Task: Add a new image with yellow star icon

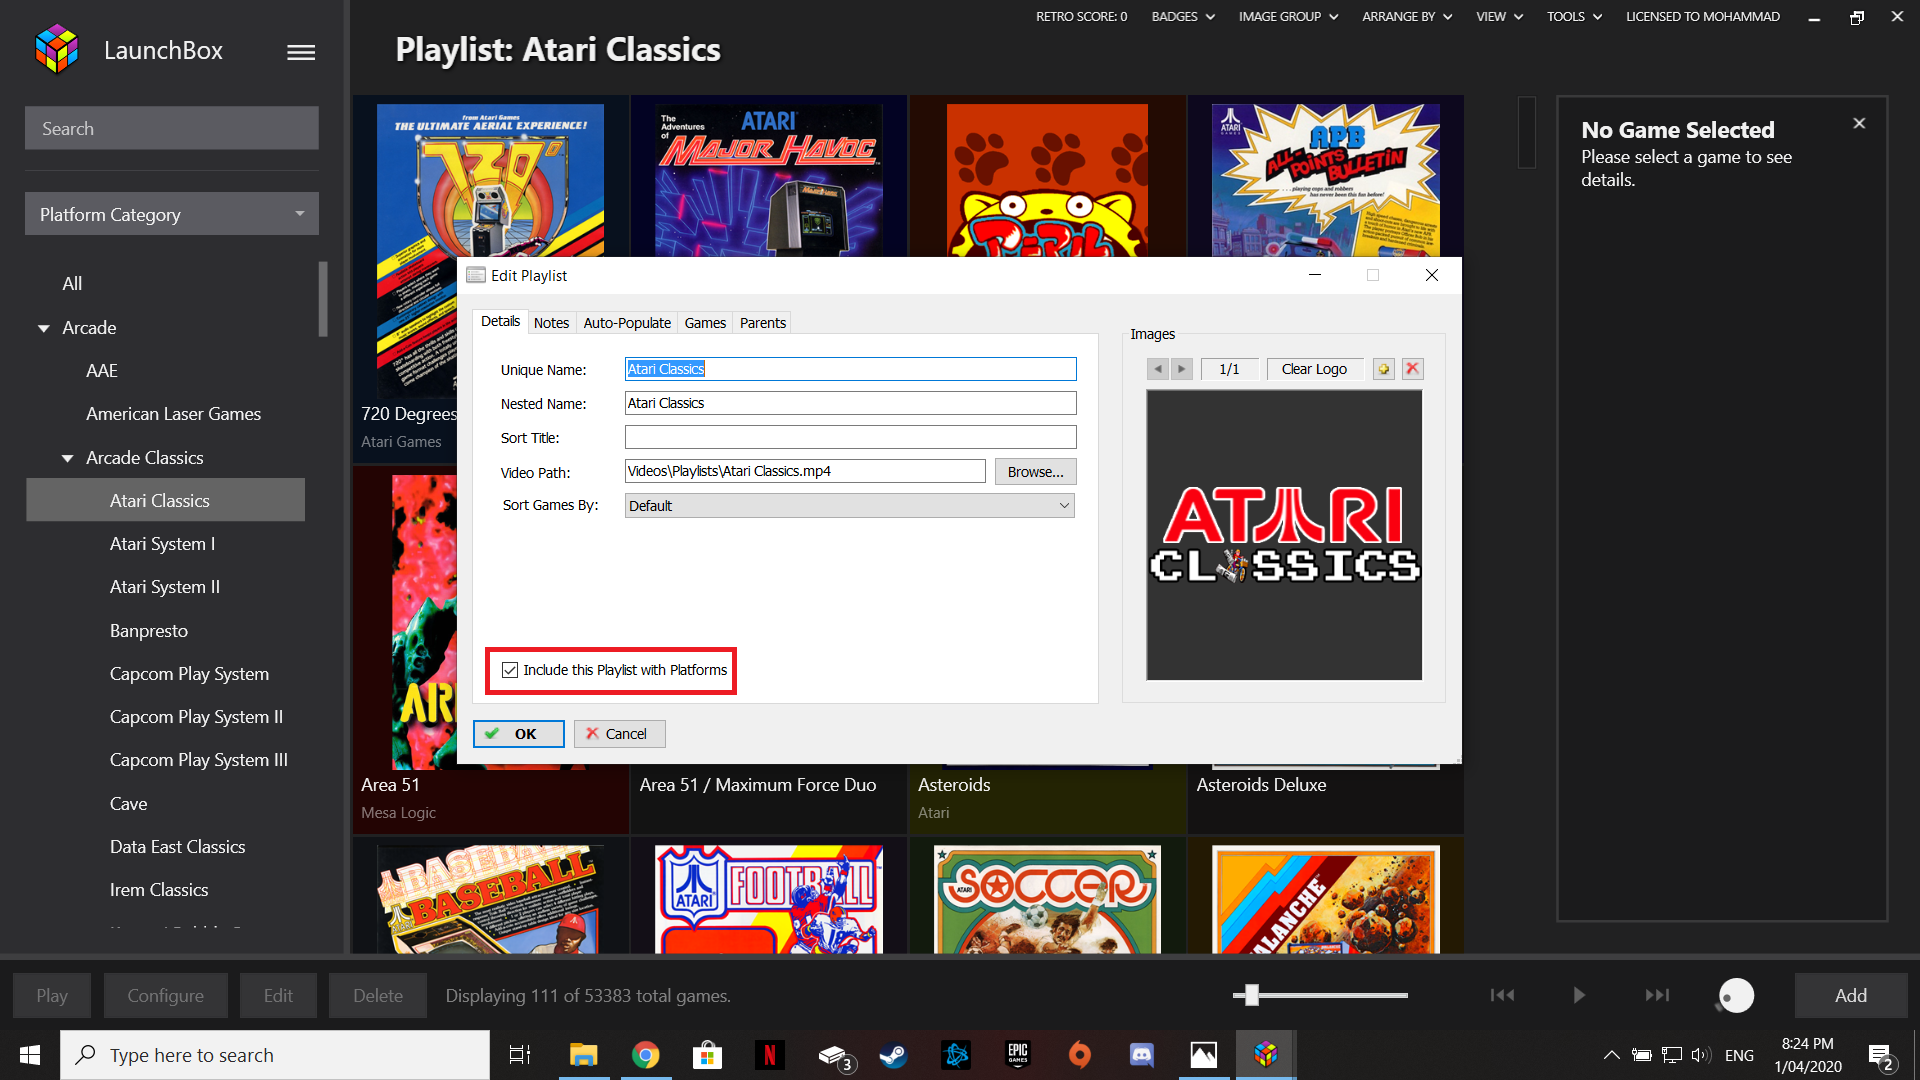Action: pos(1384,369)
